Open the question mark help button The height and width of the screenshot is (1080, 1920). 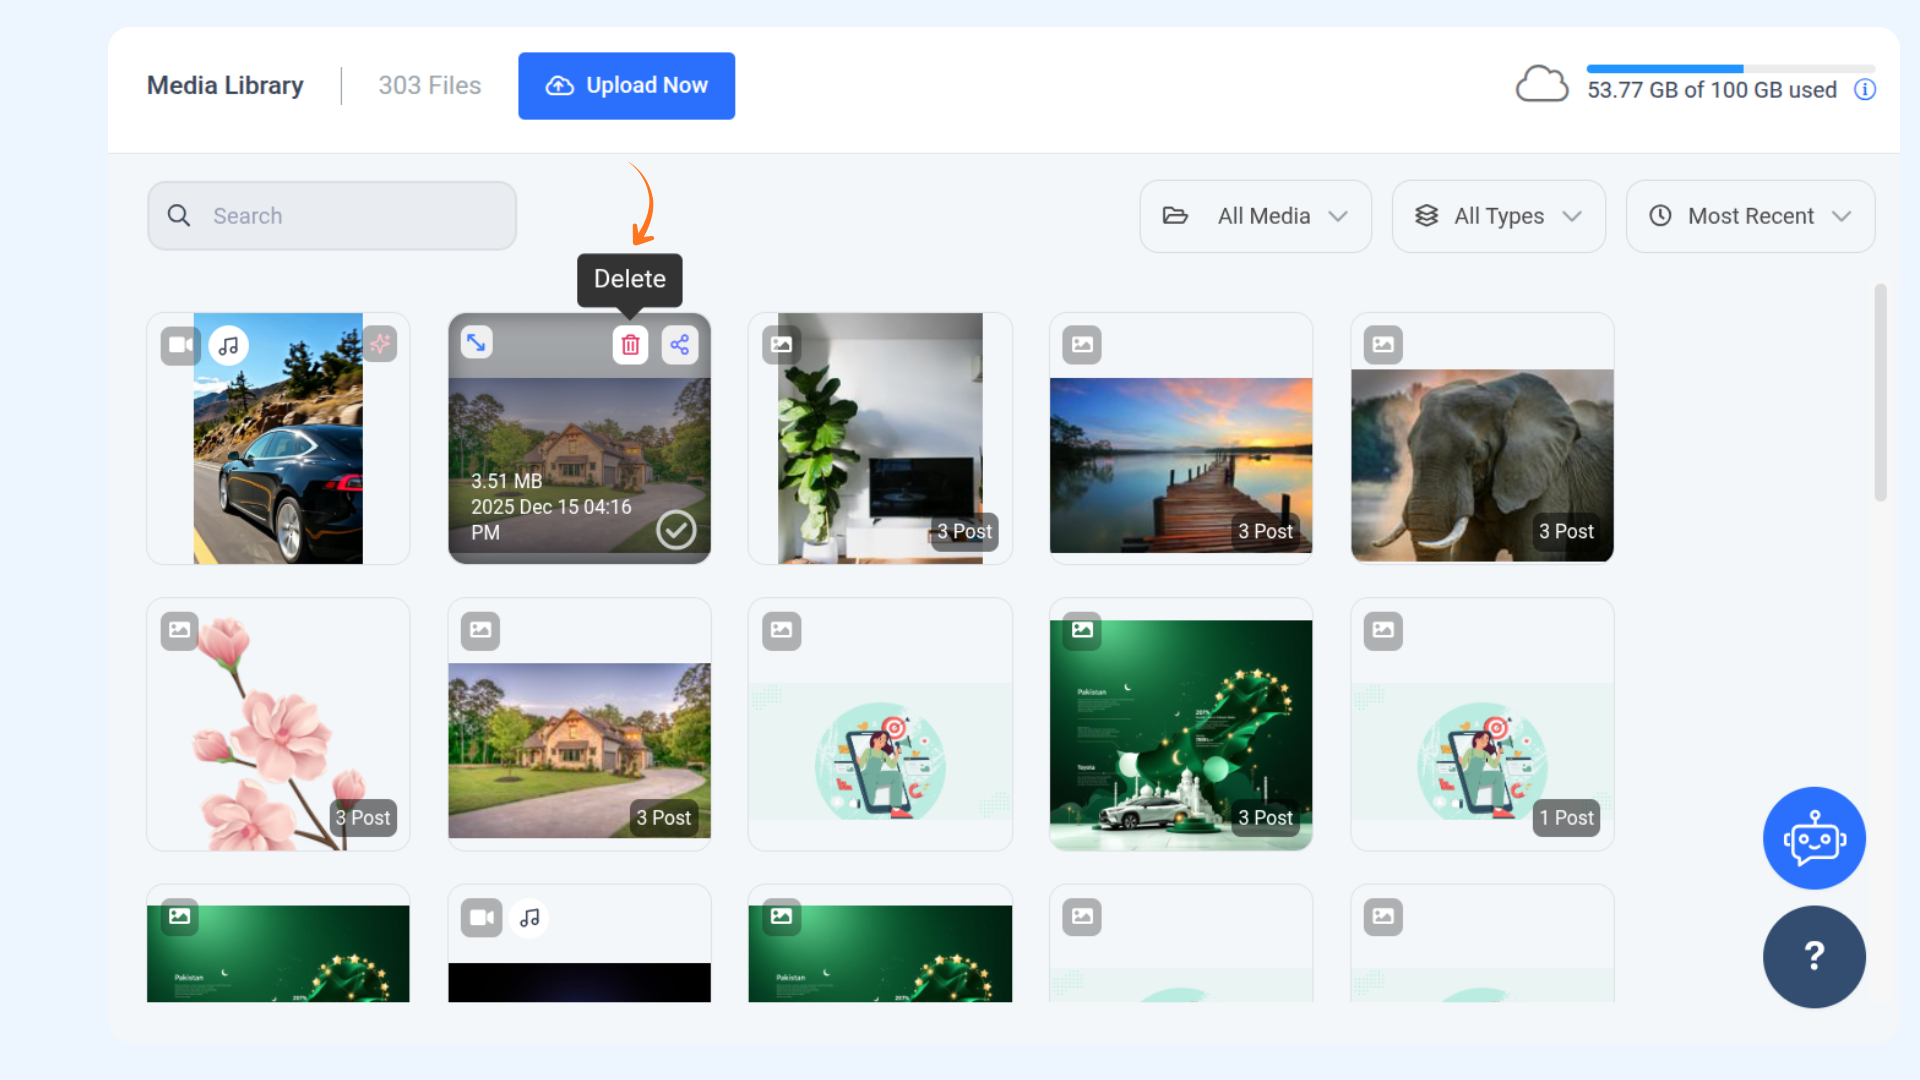click(1814, 957)
